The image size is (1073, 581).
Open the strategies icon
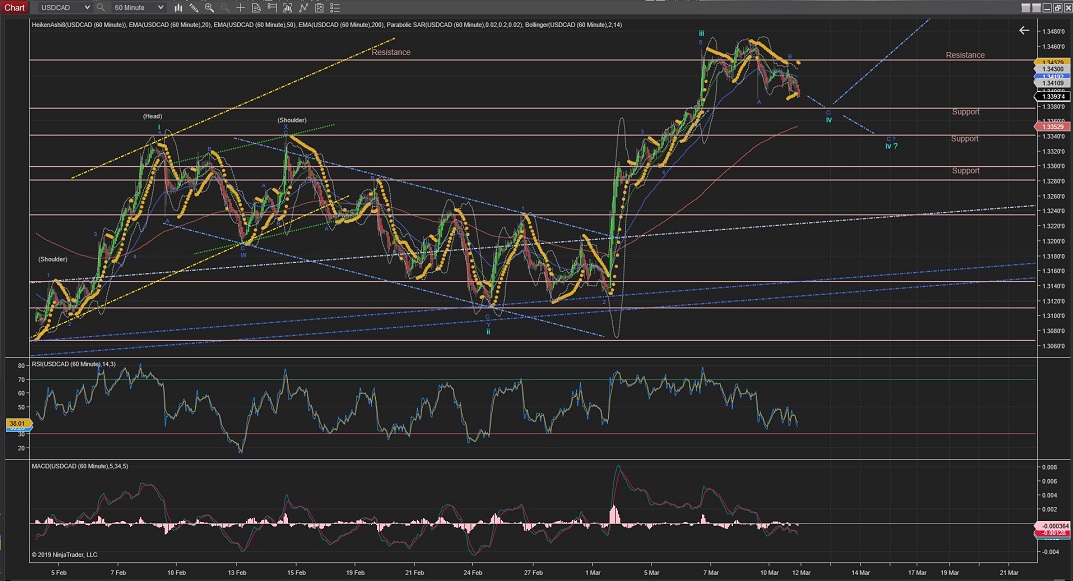[x=303, y=8]
